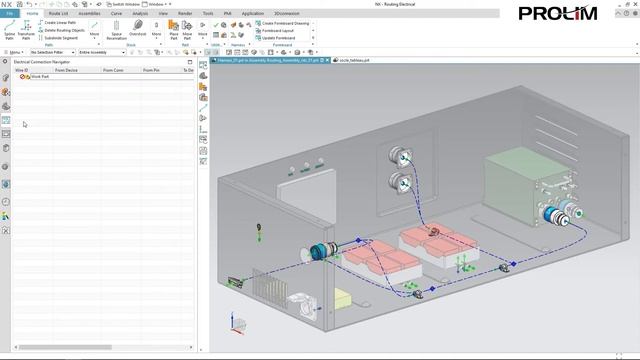Image resolution: width=640 pixels, height=360 pixels.
Task: Click the From Pin column header
Action: (x=161, y=70)
